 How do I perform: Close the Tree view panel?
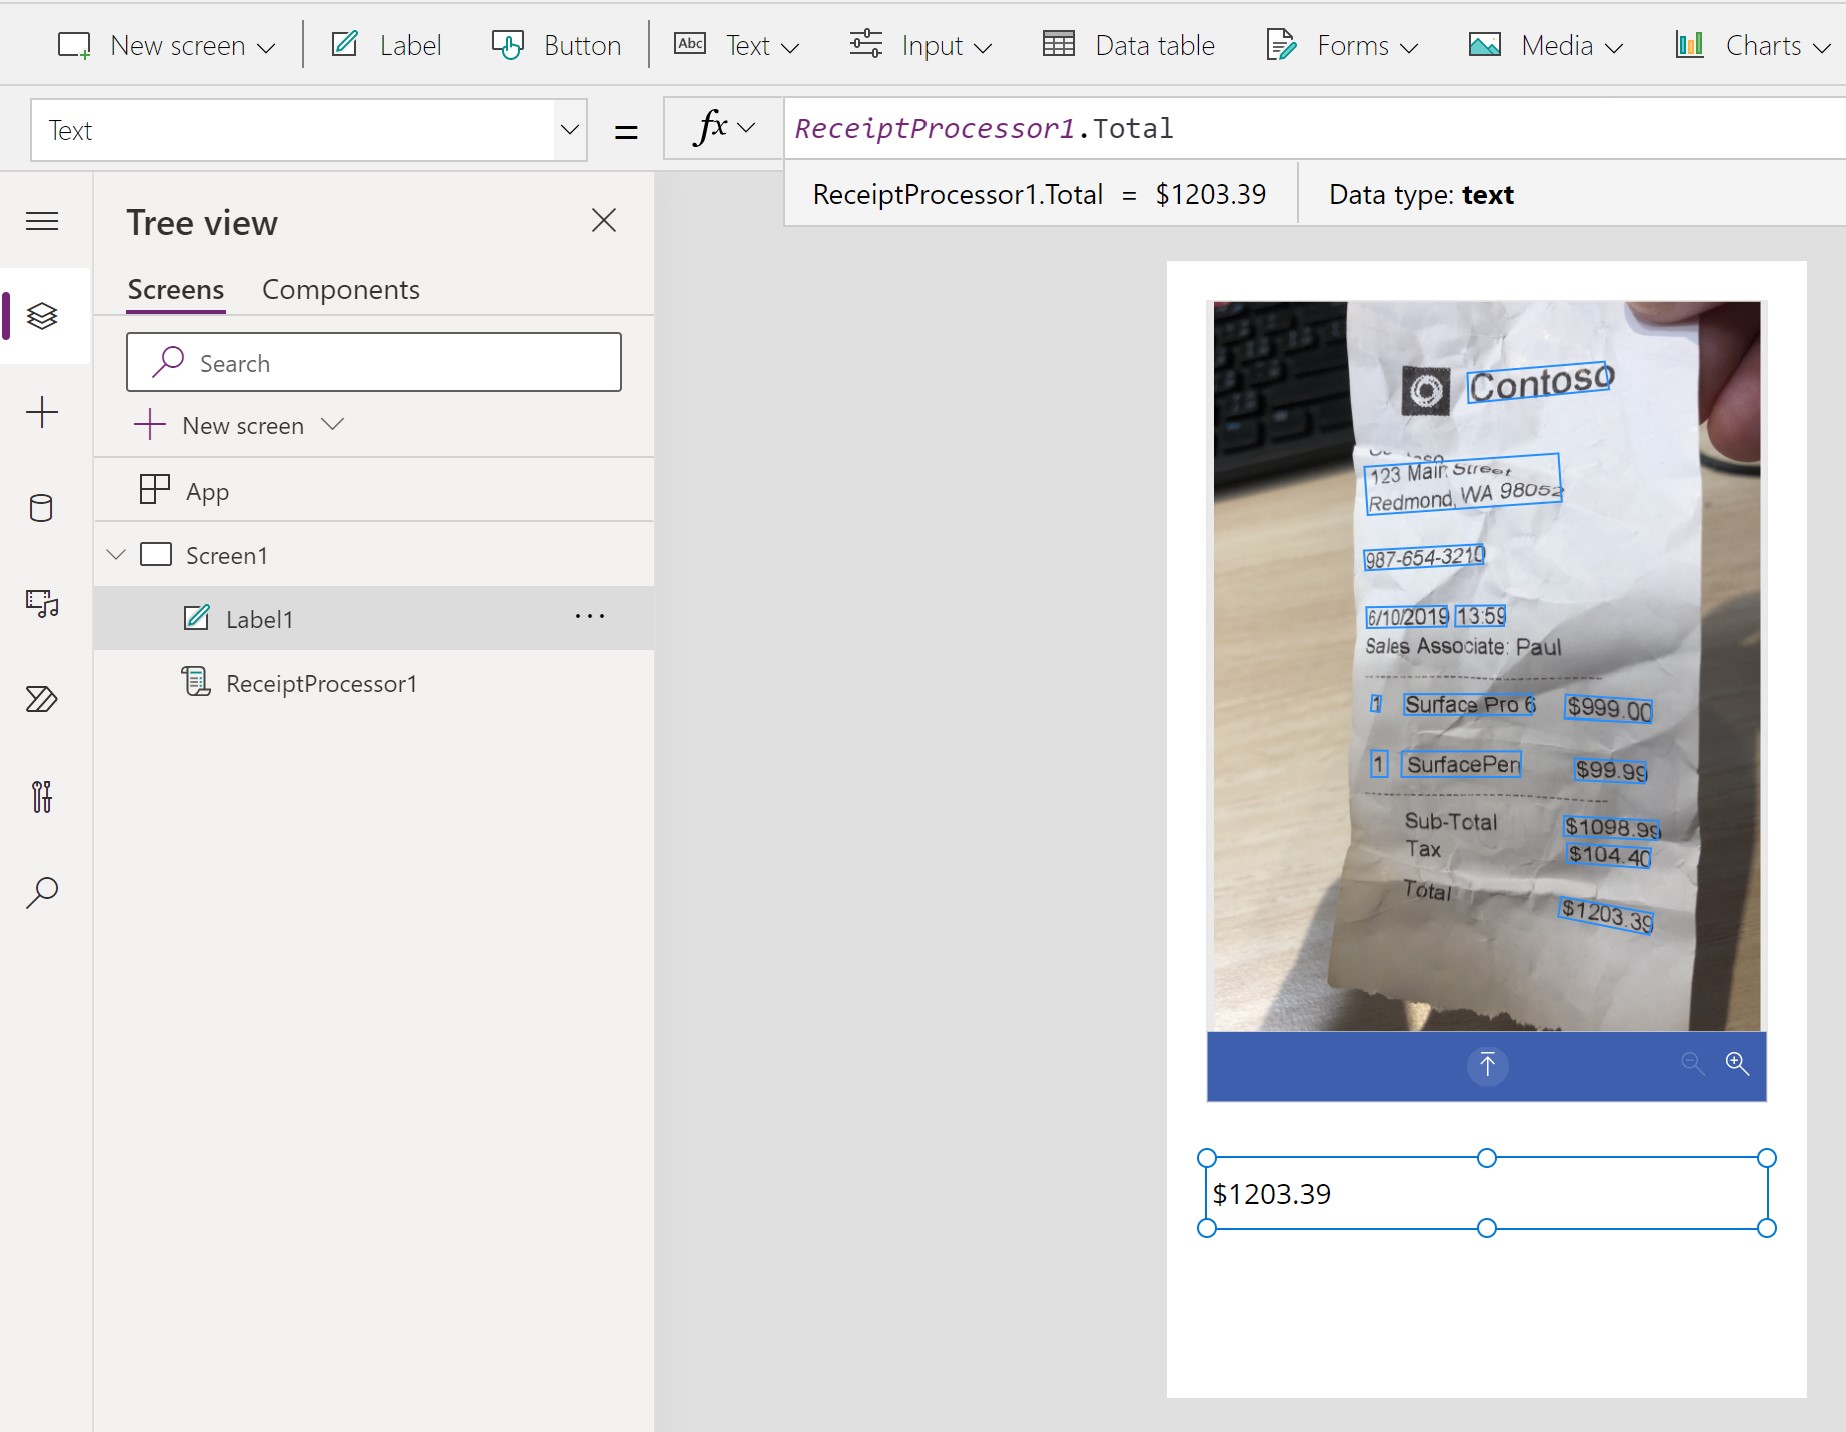(x=604, y=220)
